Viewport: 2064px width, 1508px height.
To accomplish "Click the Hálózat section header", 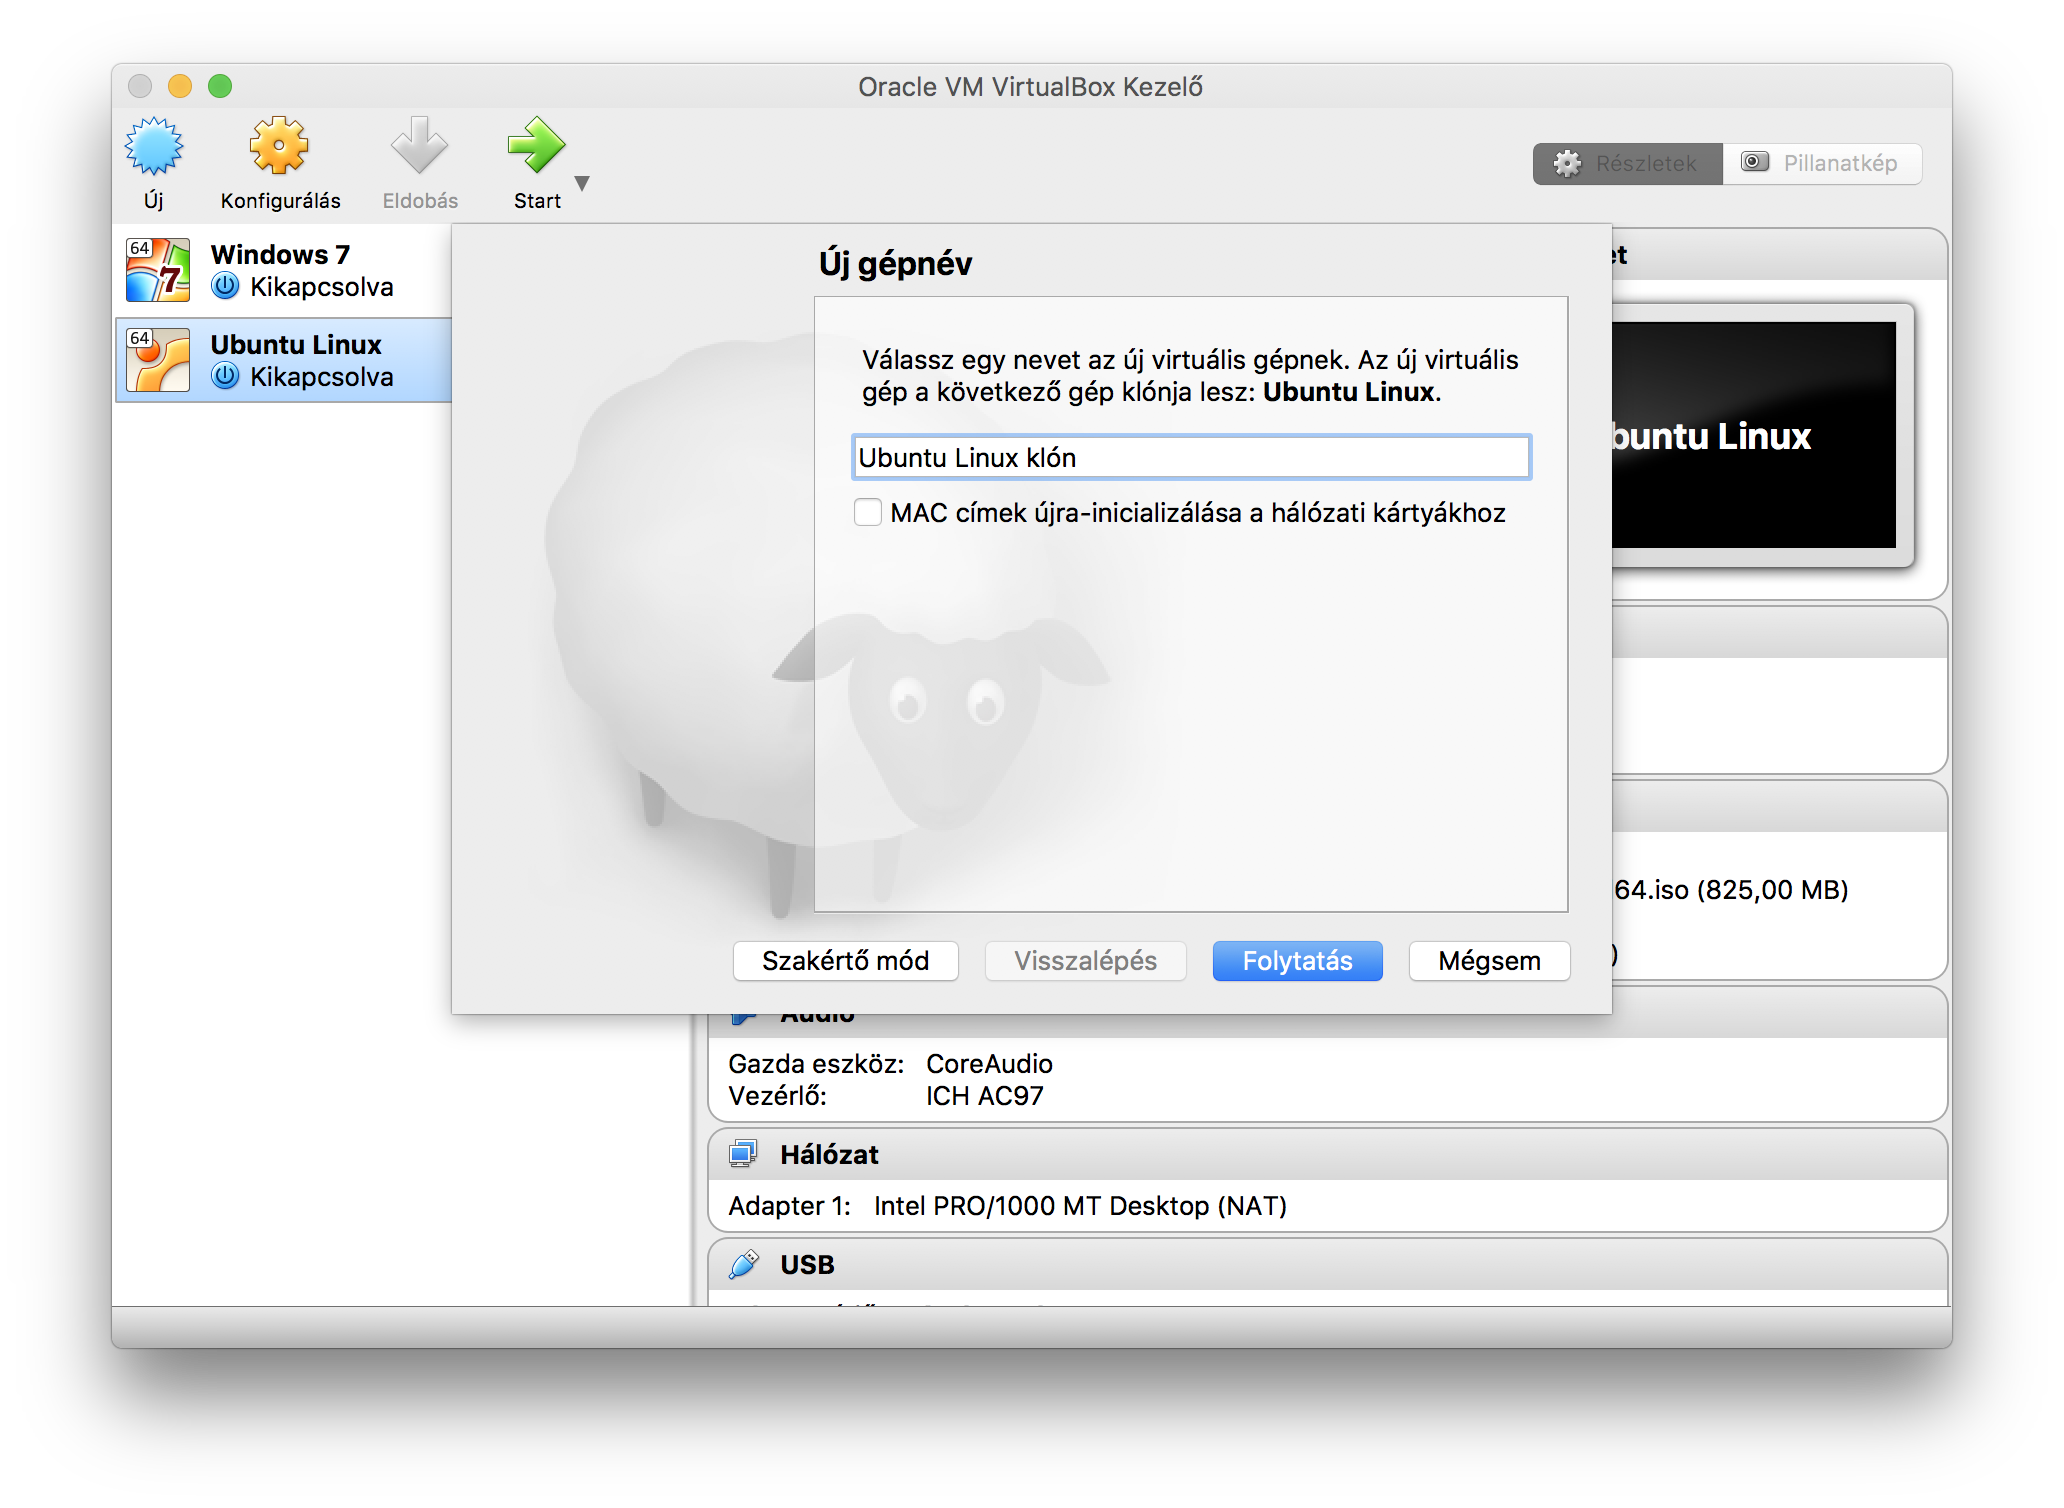I will pyautogui.click(x=1328, y=1154).
